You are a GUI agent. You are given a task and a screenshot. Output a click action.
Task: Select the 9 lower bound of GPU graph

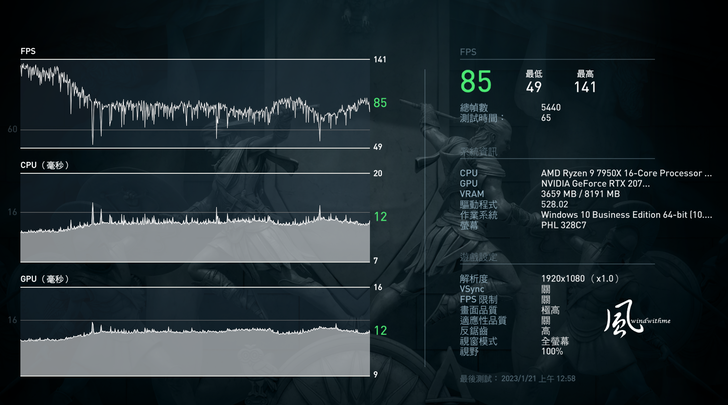[x=376, y=374]
